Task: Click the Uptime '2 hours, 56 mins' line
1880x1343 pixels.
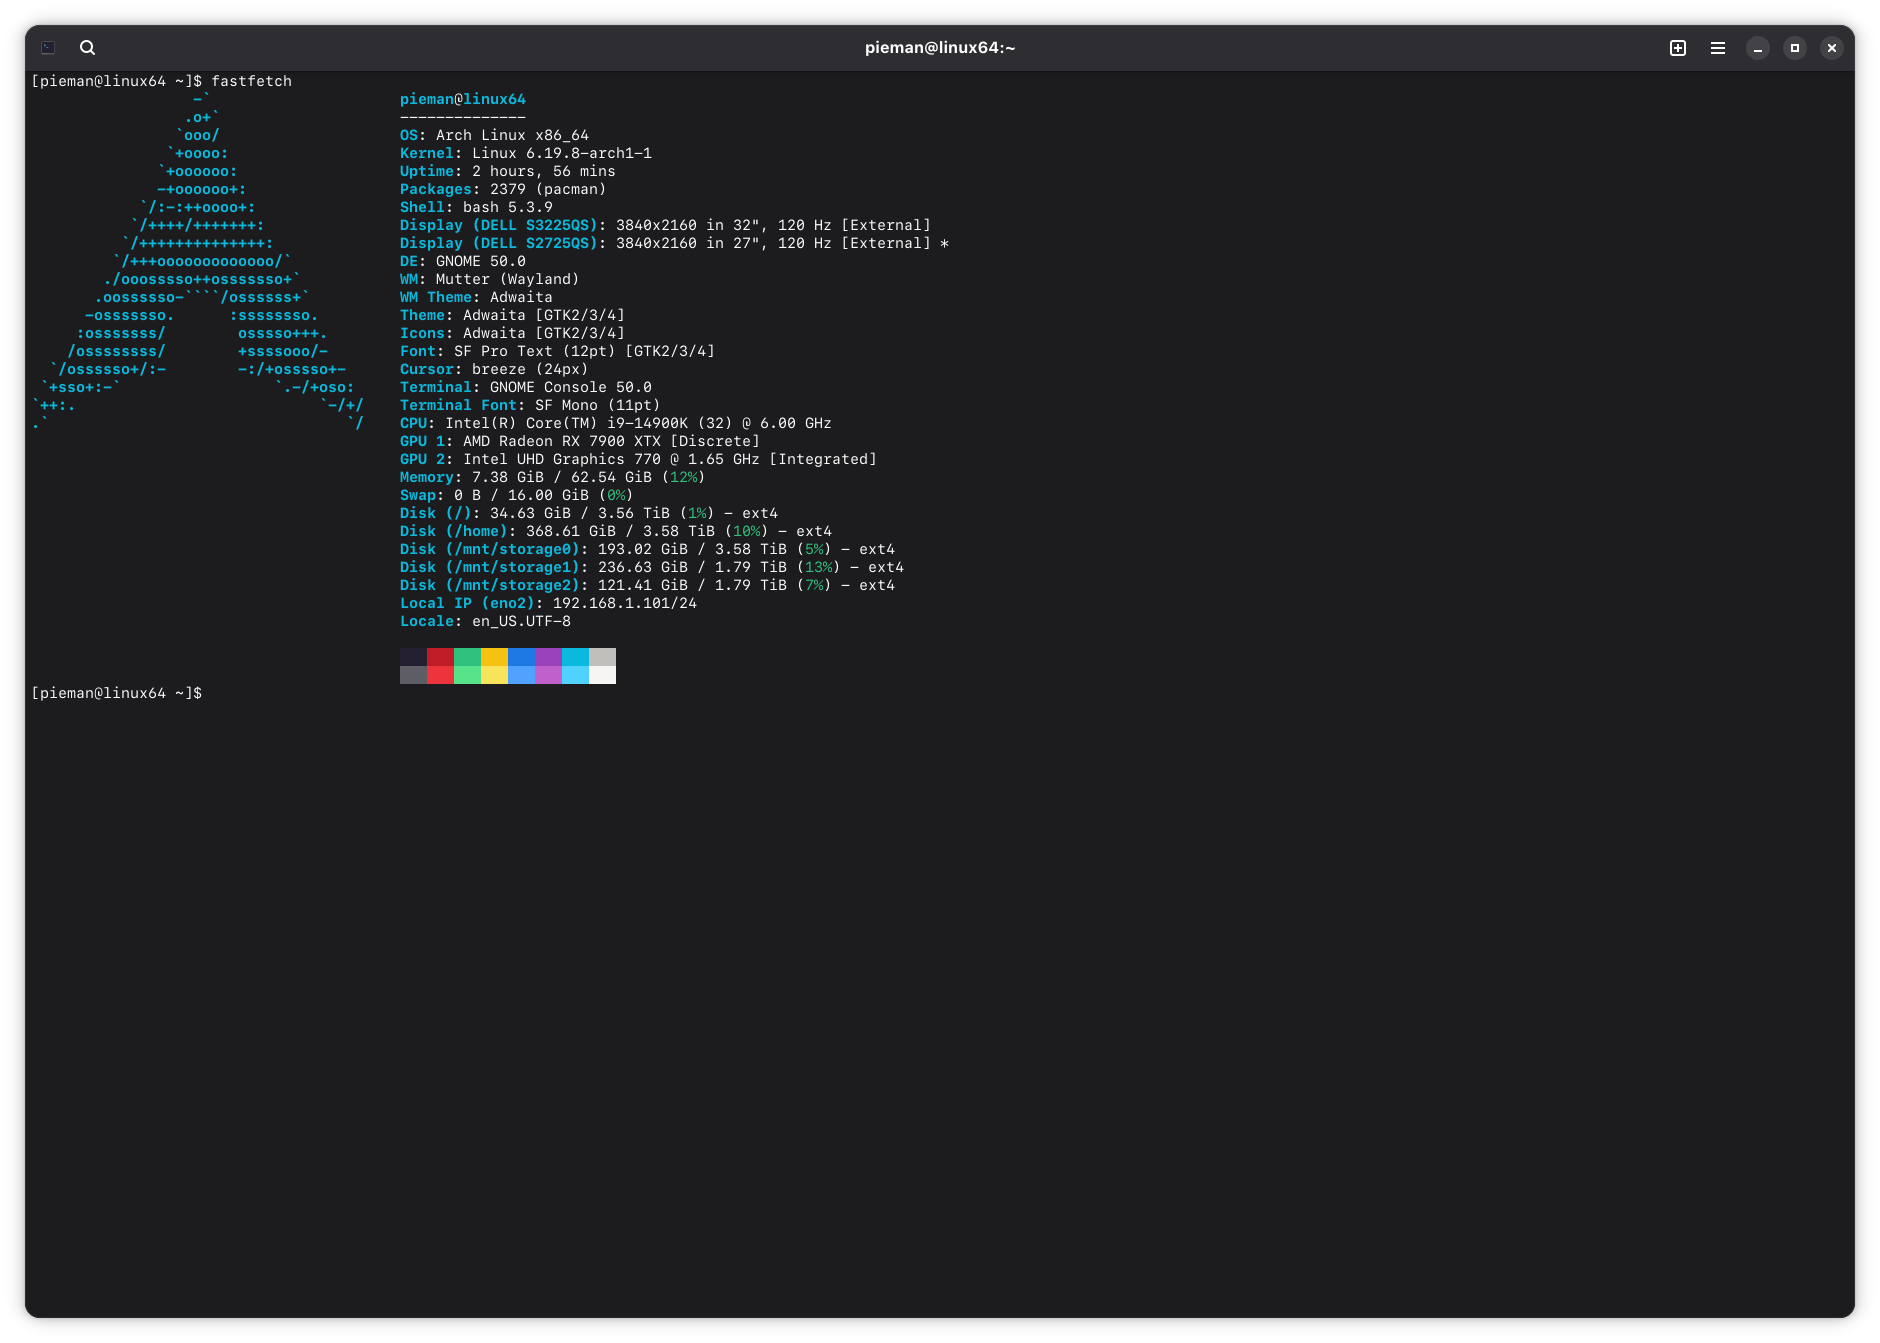Action: pyautogui.click(x=508, y=171)
